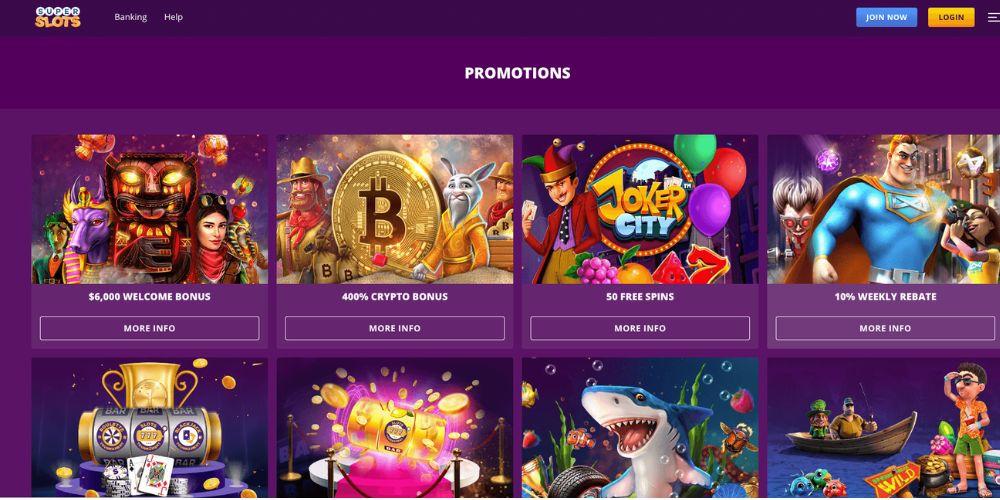This screenshot has height=500, width=1000.
Task: Select the fishing boat promo image
Action: [883, 427]
